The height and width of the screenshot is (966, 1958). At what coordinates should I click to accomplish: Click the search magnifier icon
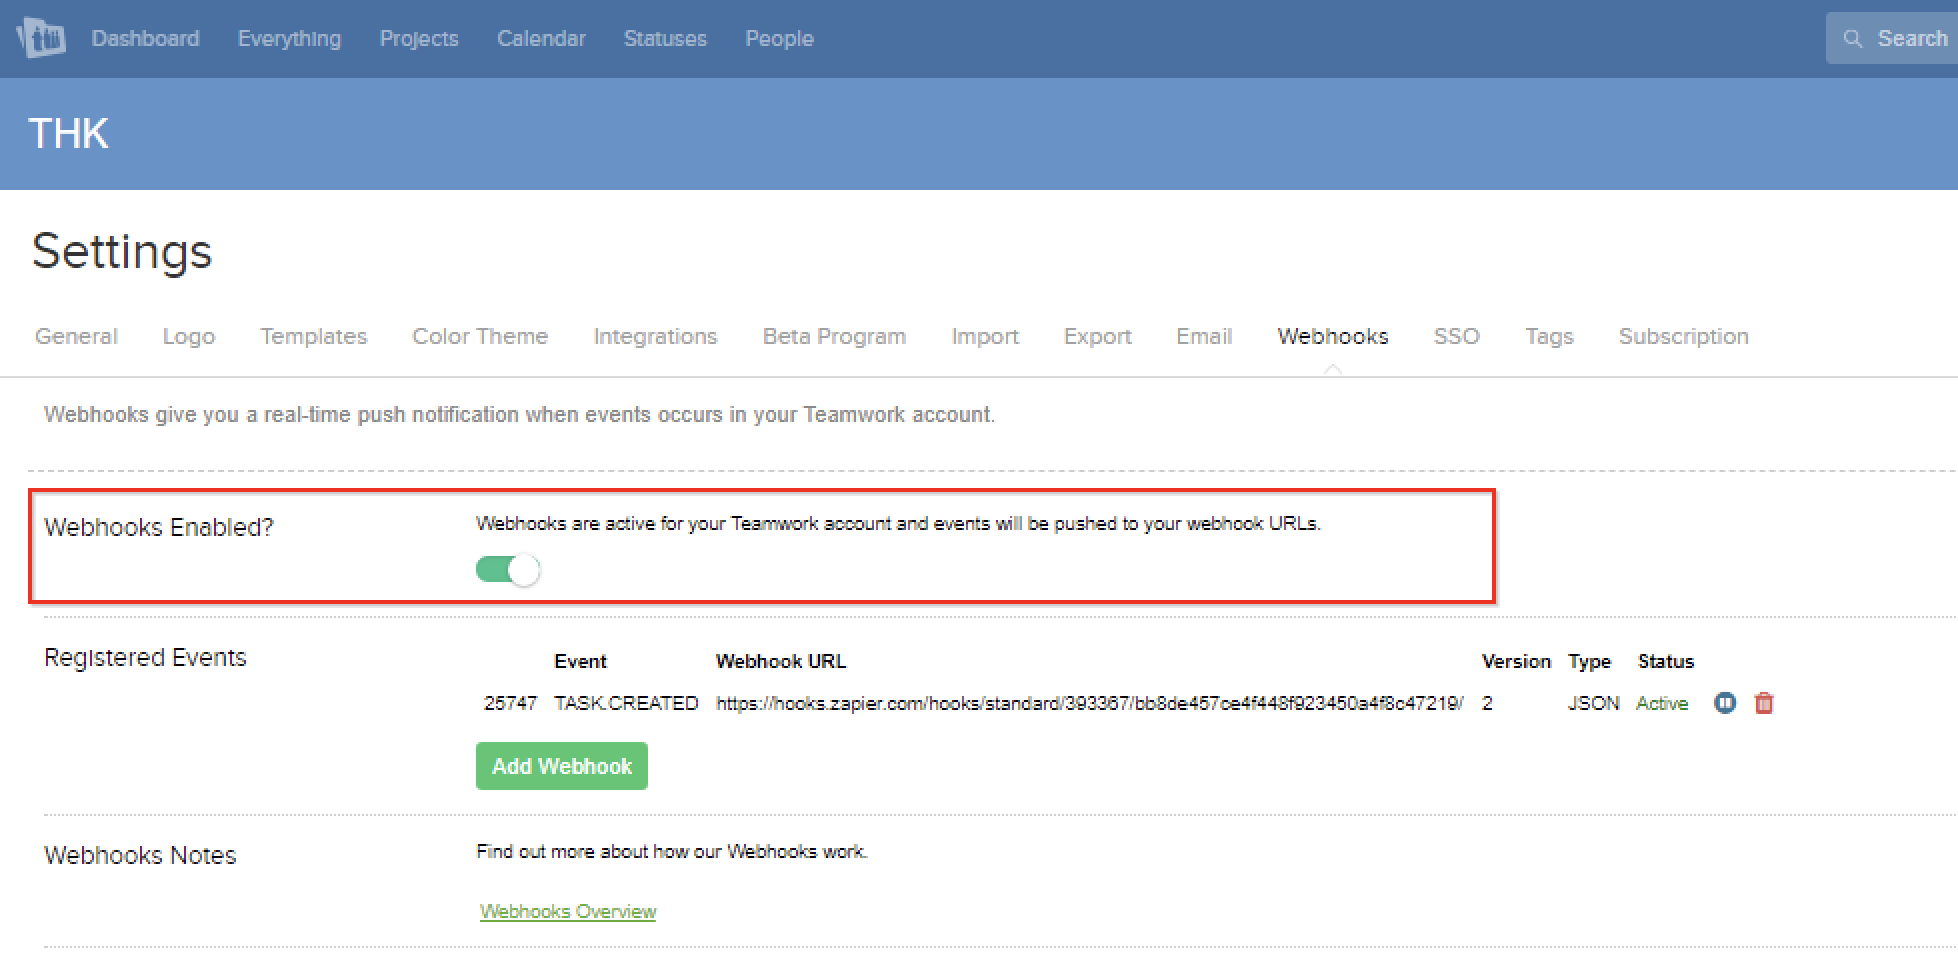click(1853, 39)
